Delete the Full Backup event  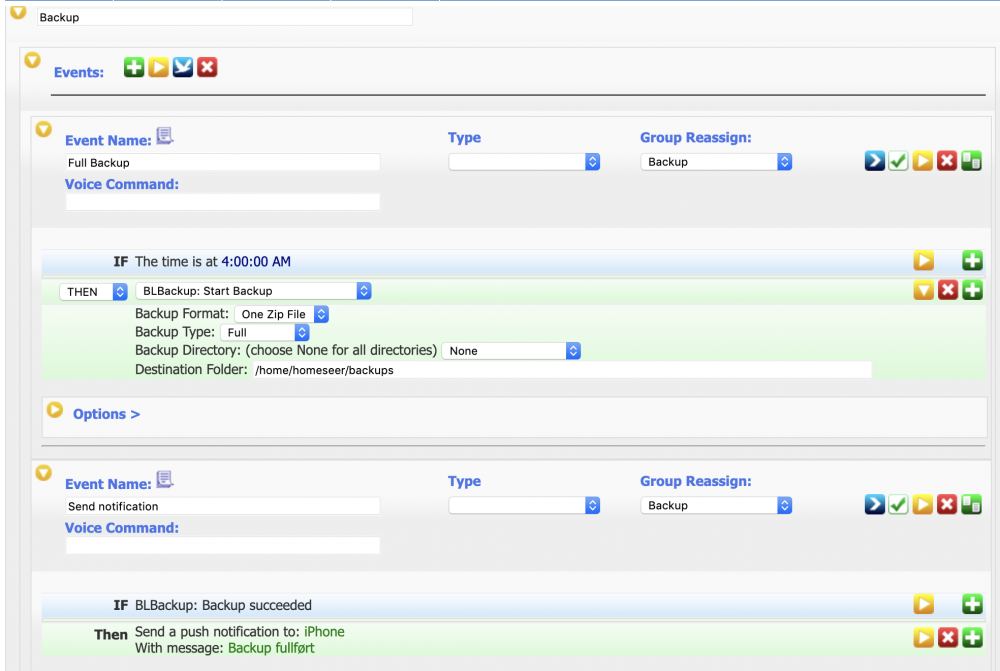(x=947, y=161)
